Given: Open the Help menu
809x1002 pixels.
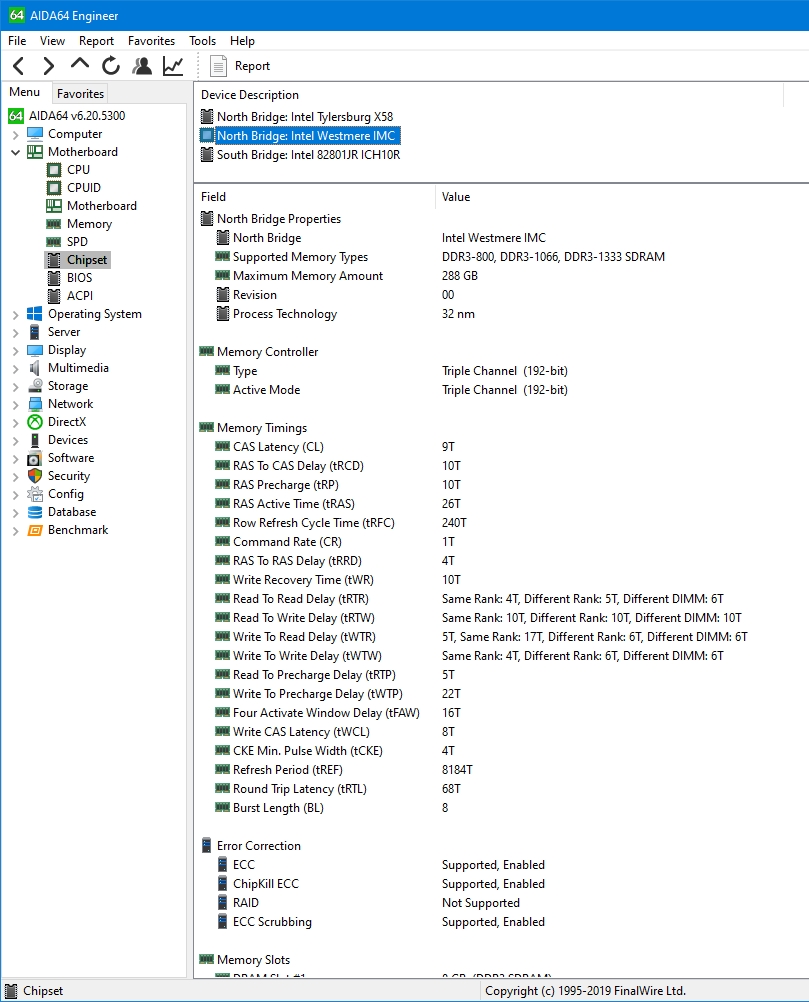Looking at the screenshot, I should 242,41.
